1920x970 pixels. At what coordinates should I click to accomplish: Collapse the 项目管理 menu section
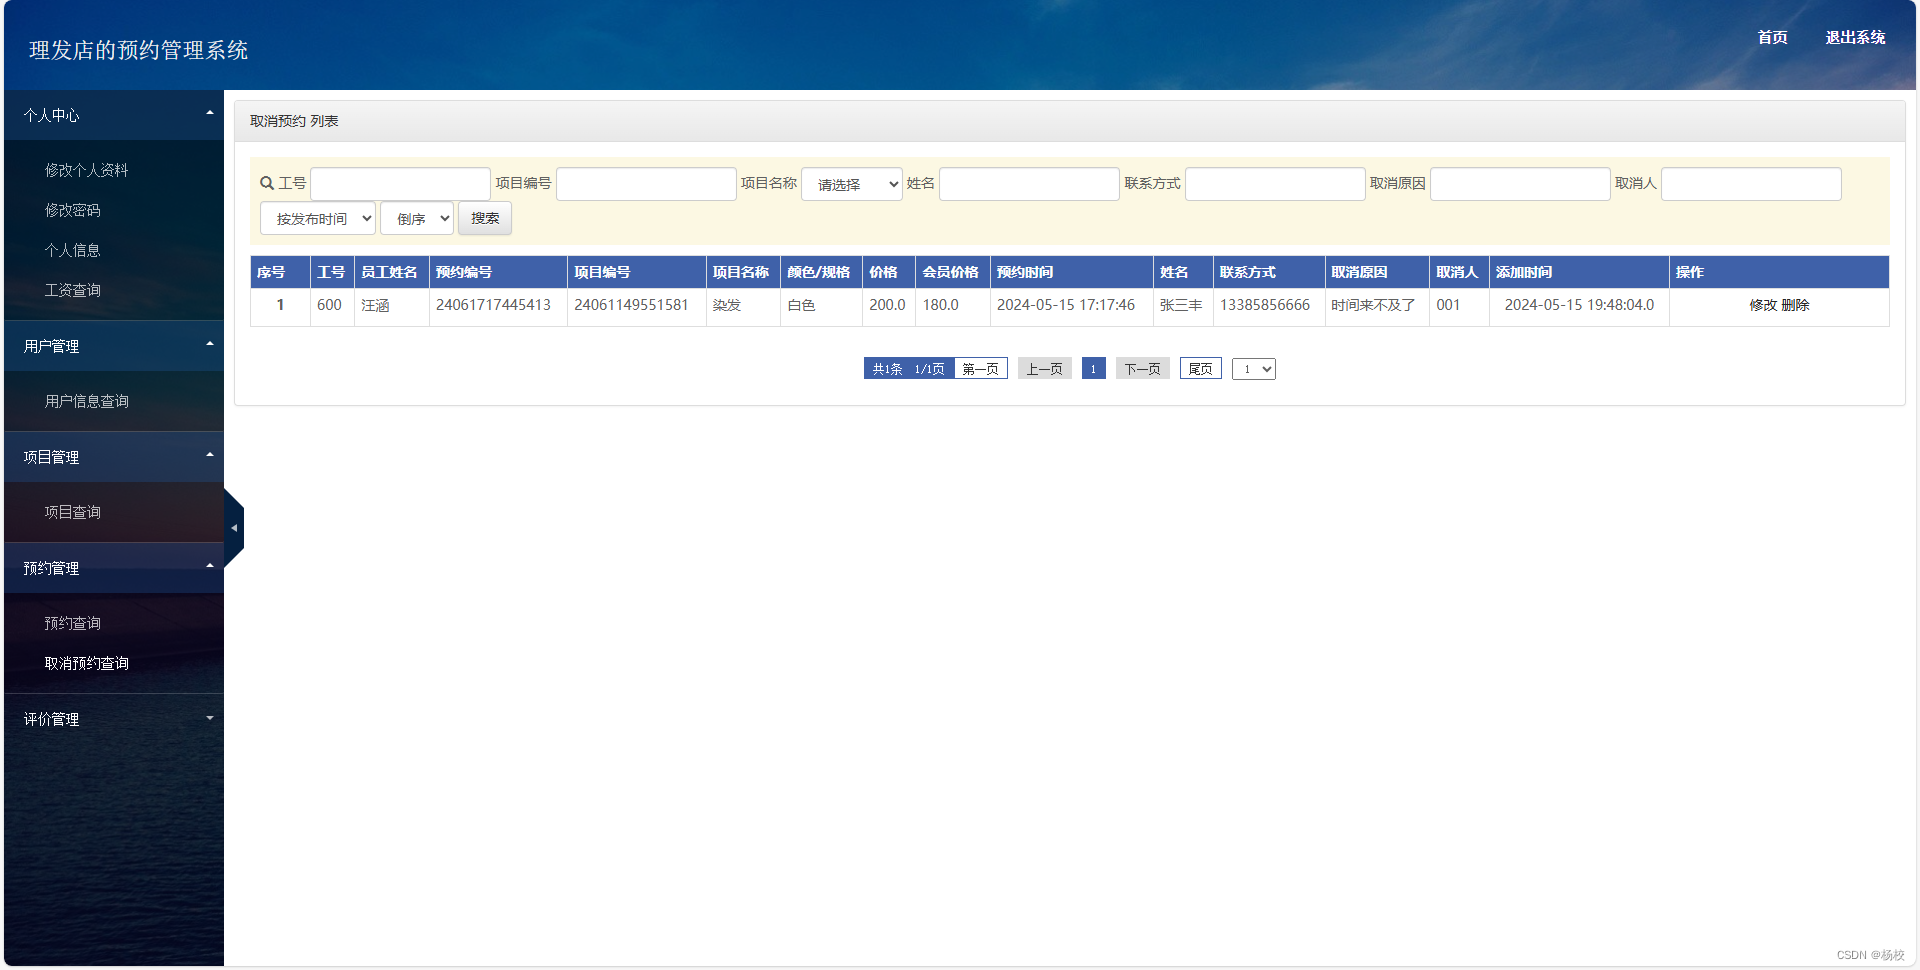pos(114,457)
